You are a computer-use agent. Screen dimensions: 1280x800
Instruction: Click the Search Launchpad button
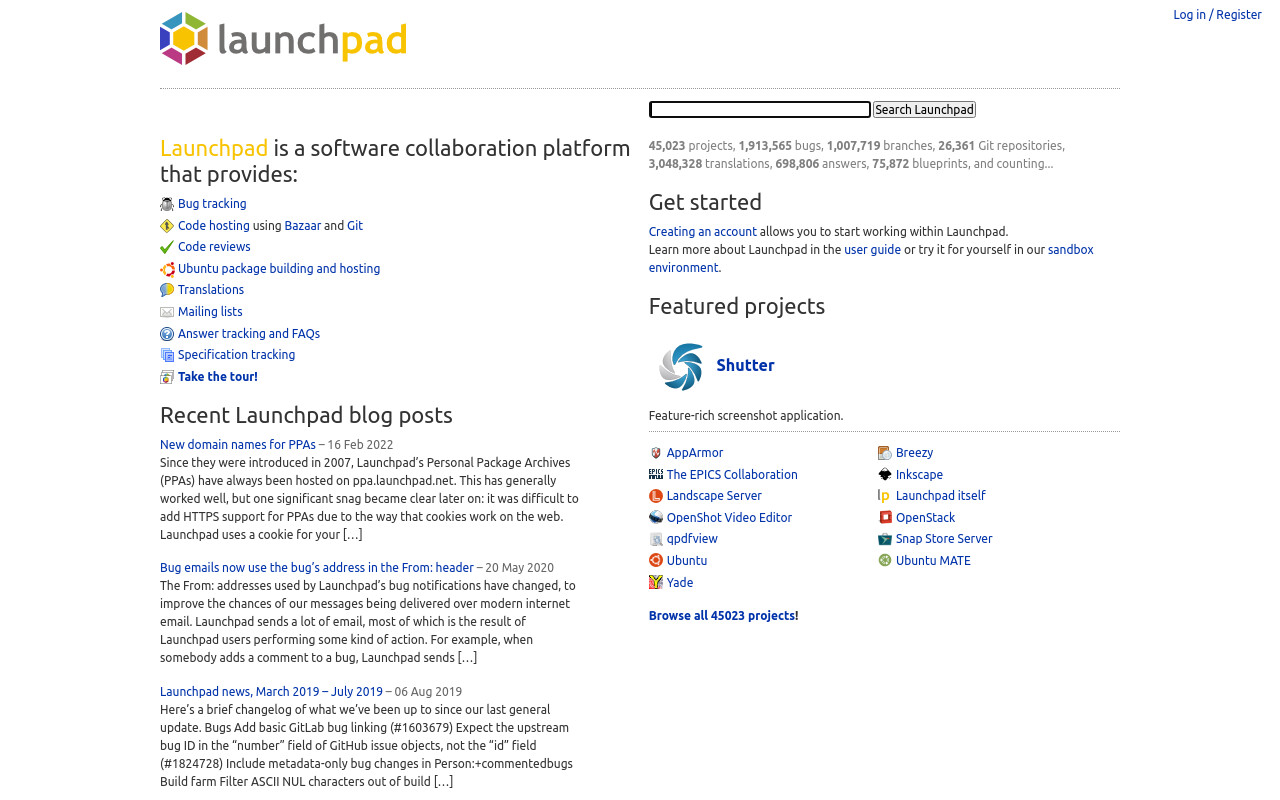[924, 110]
